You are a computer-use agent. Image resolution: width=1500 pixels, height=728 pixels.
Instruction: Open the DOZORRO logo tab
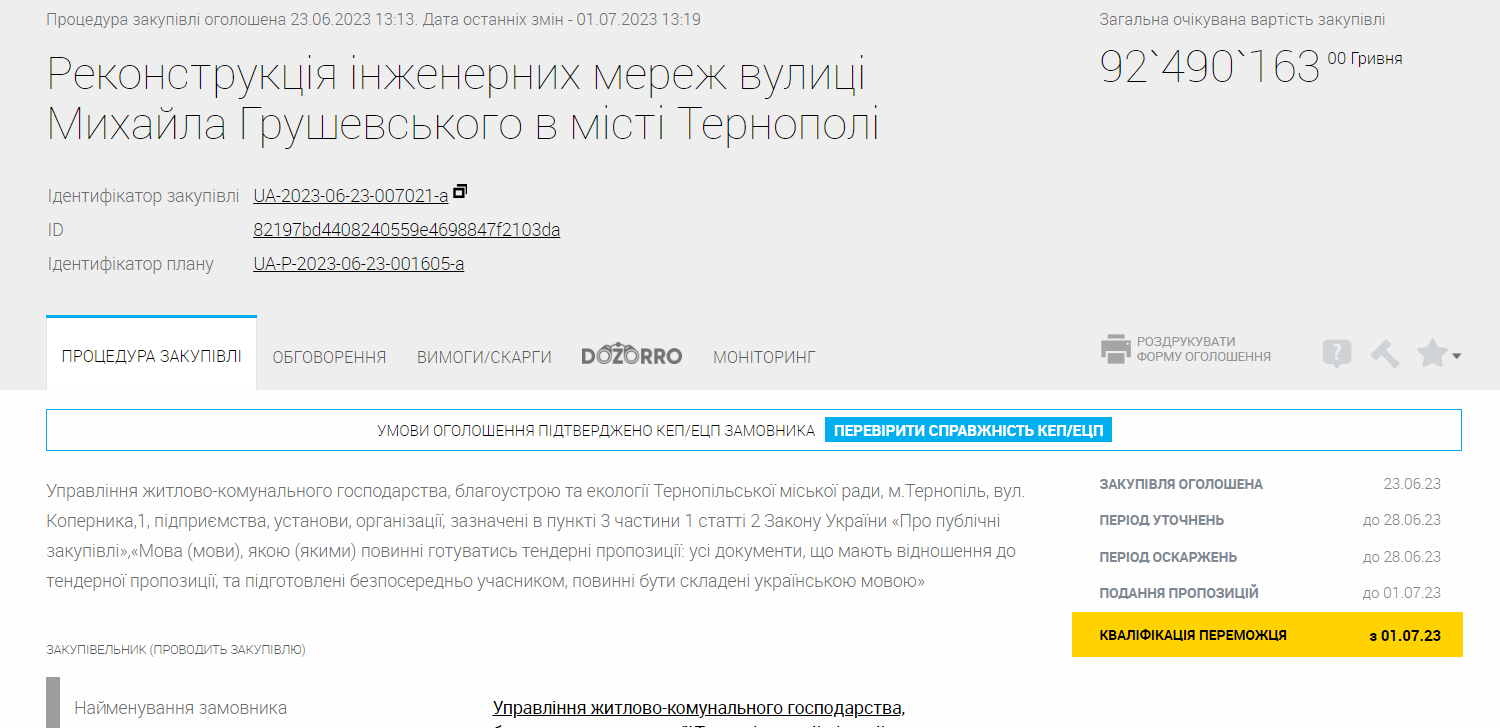[631, 356]
